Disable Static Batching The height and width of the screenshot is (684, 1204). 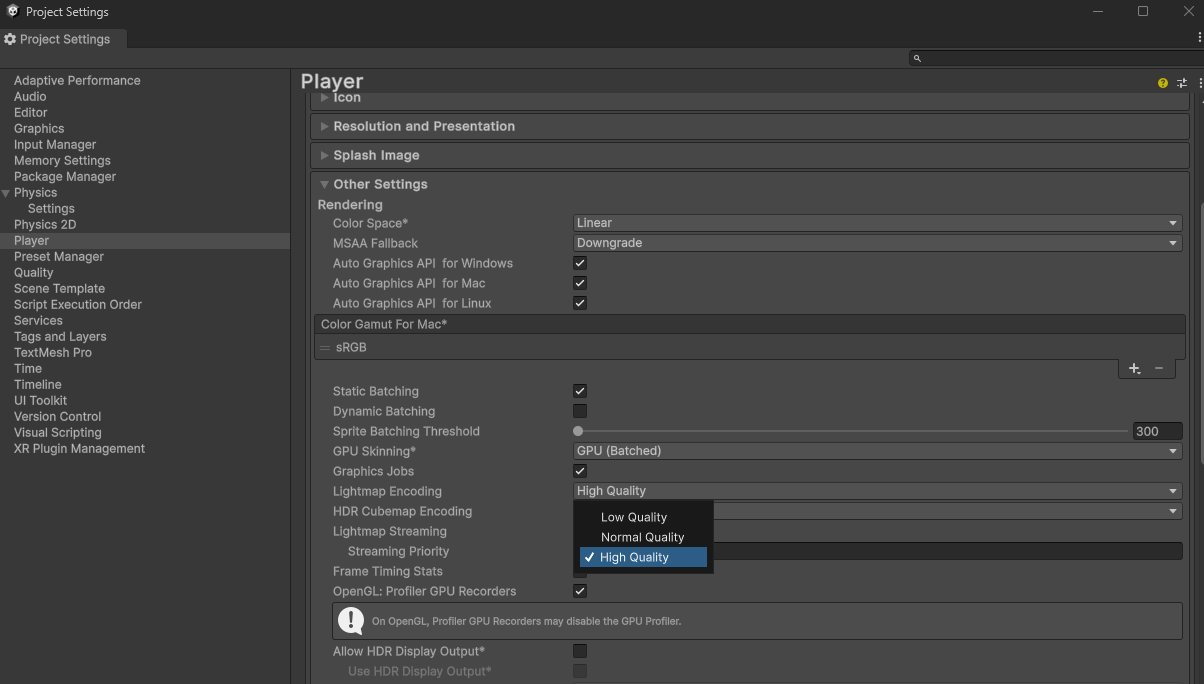(579, 391)
